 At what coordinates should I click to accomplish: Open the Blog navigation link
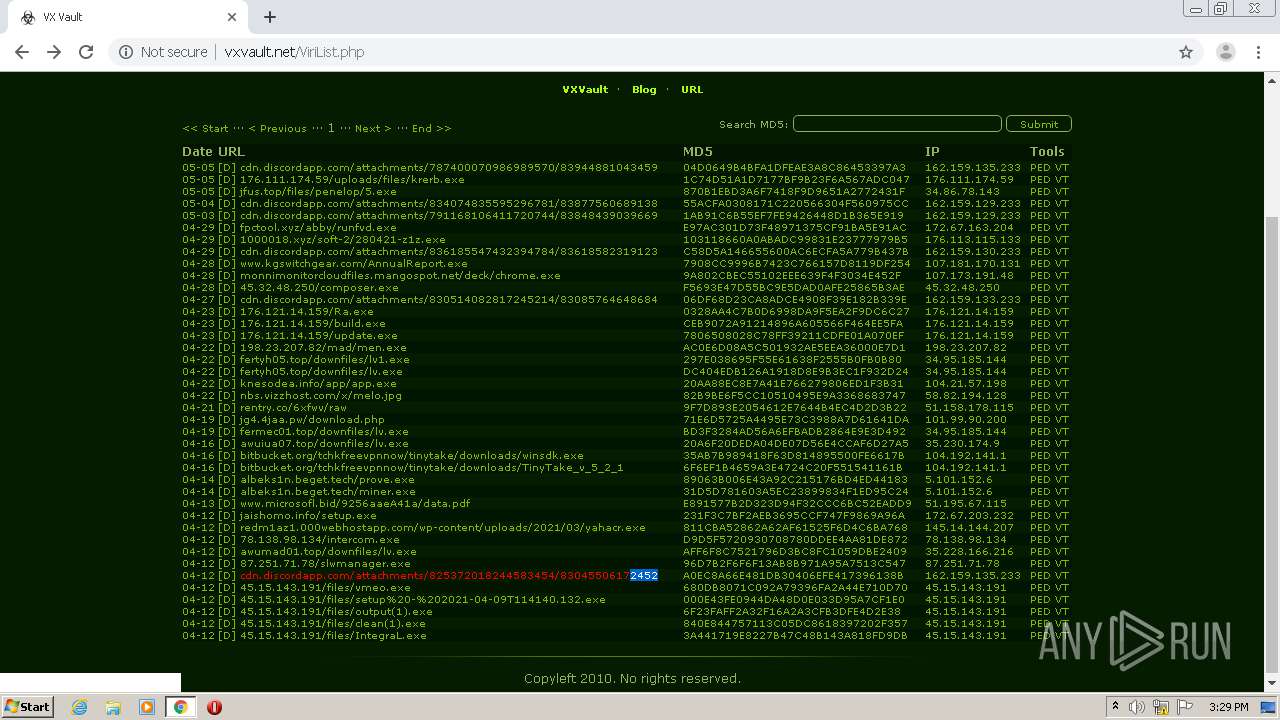coord(644,89)
